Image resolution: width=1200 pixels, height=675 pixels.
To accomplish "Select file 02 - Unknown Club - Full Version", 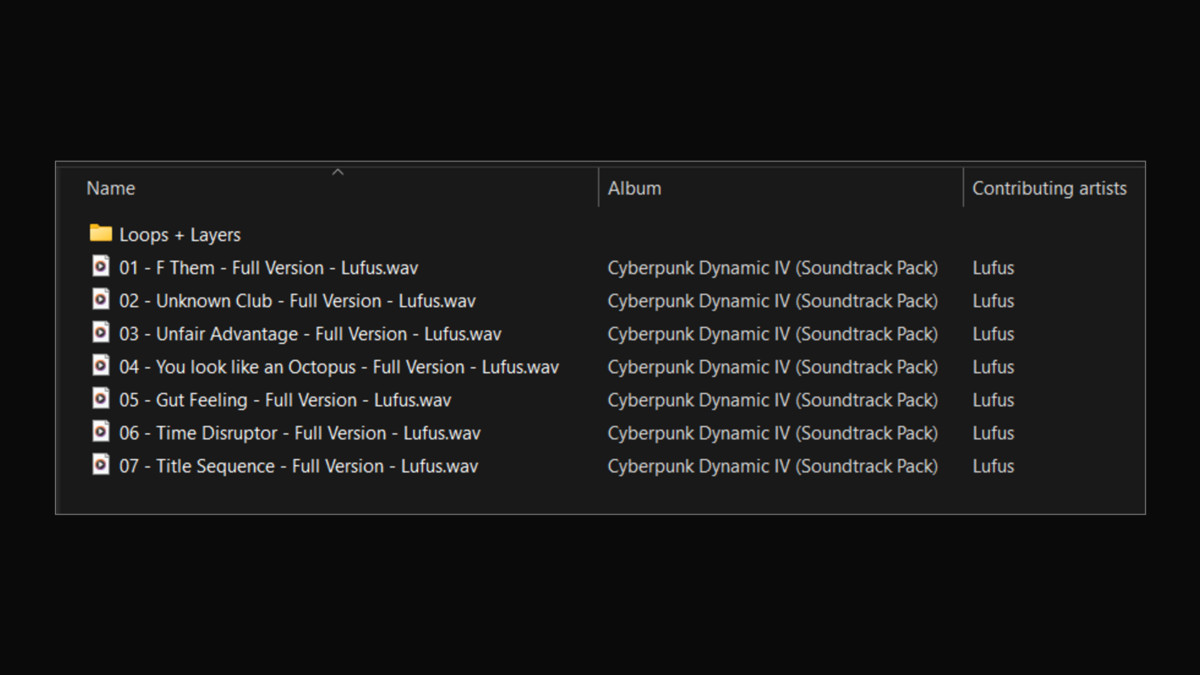I will click(x=297, y=301).
